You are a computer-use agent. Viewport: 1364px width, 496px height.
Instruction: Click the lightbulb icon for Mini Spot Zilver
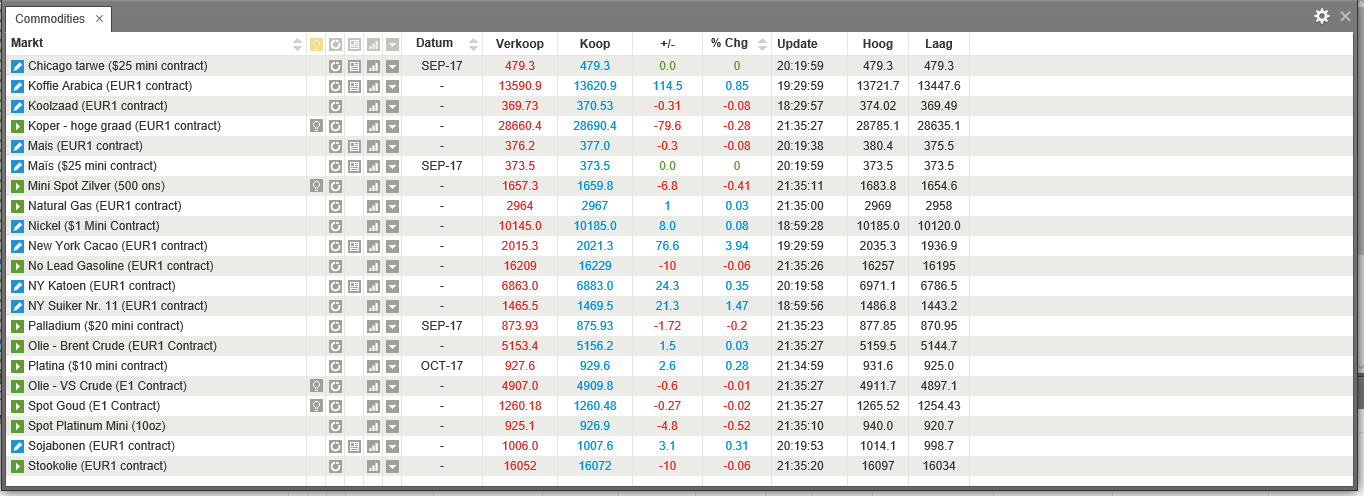tap(316, 186)
